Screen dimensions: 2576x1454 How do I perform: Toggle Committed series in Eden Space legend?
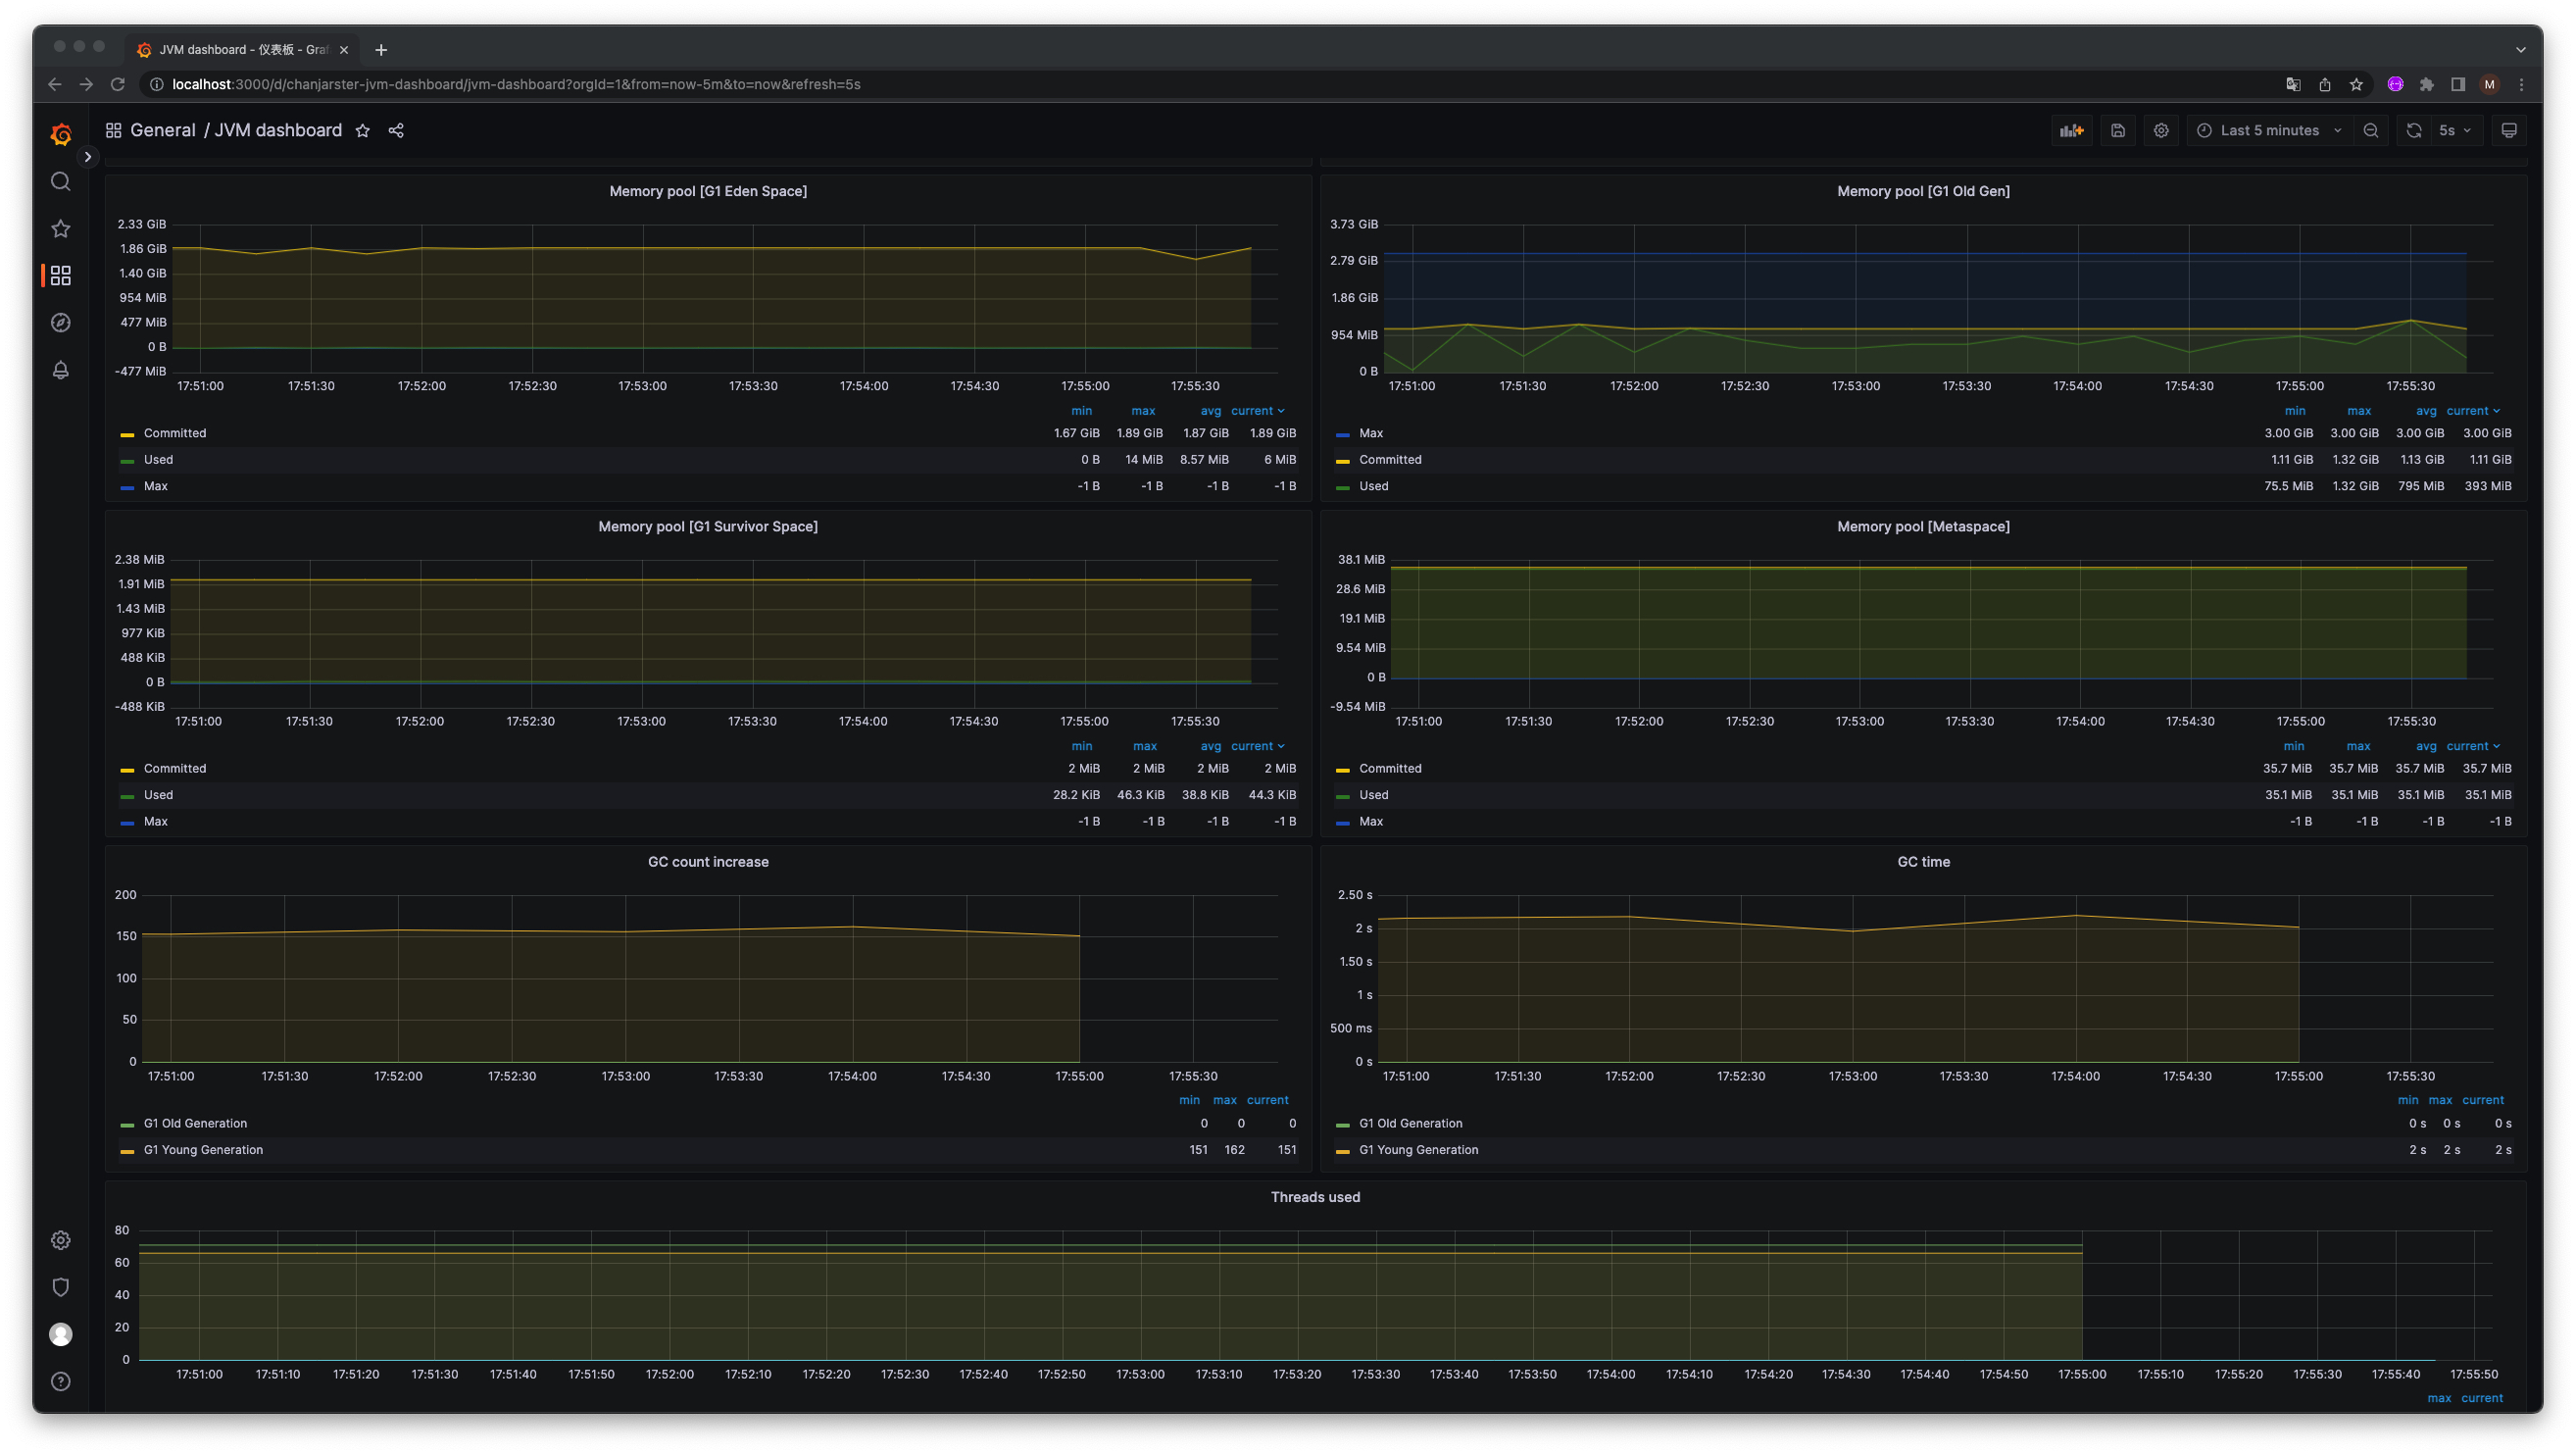tap(175, 433)
